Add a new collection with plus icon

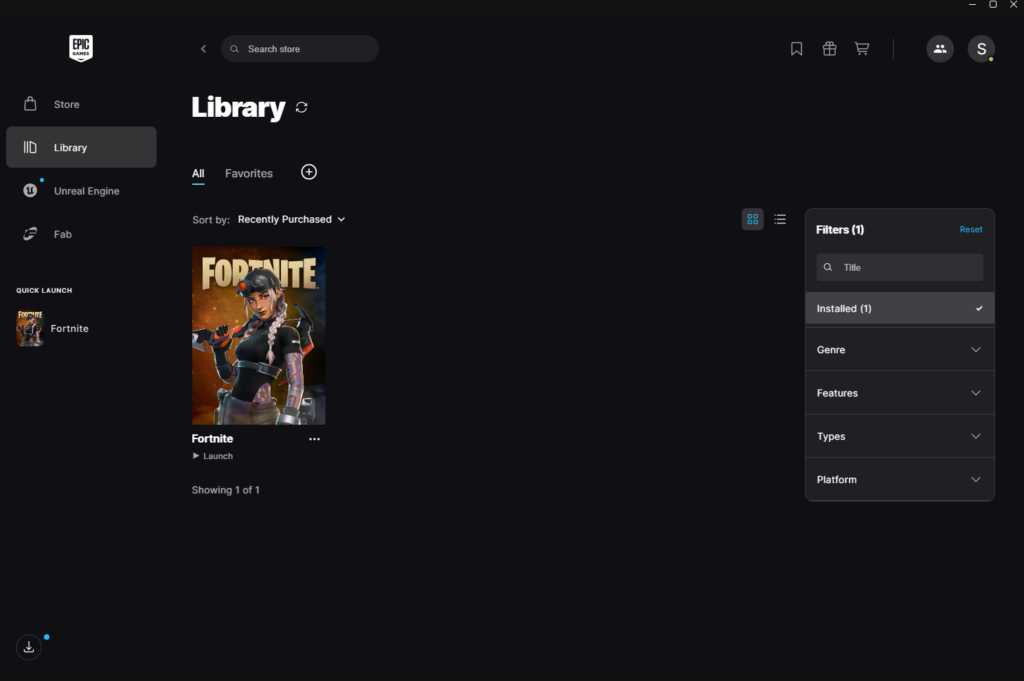pyautogui.click(x=309, y=172)
